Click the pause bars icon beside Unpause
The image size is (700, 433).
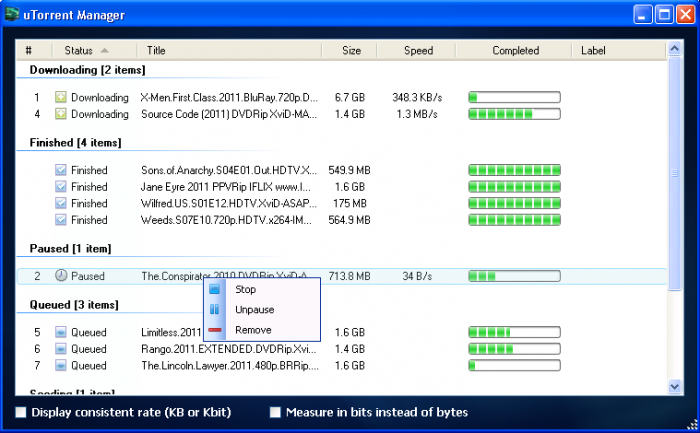[214, 309]
